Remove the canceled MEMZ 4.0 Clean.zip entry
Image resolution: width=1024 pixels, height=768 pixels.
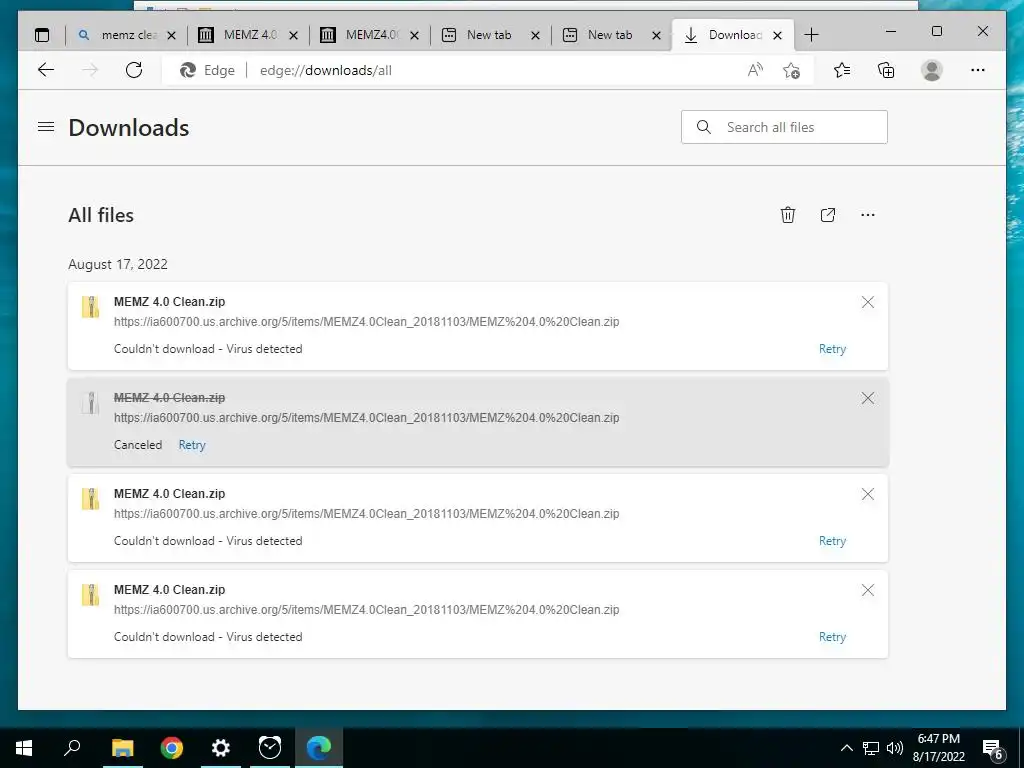[x=867, y=398]
